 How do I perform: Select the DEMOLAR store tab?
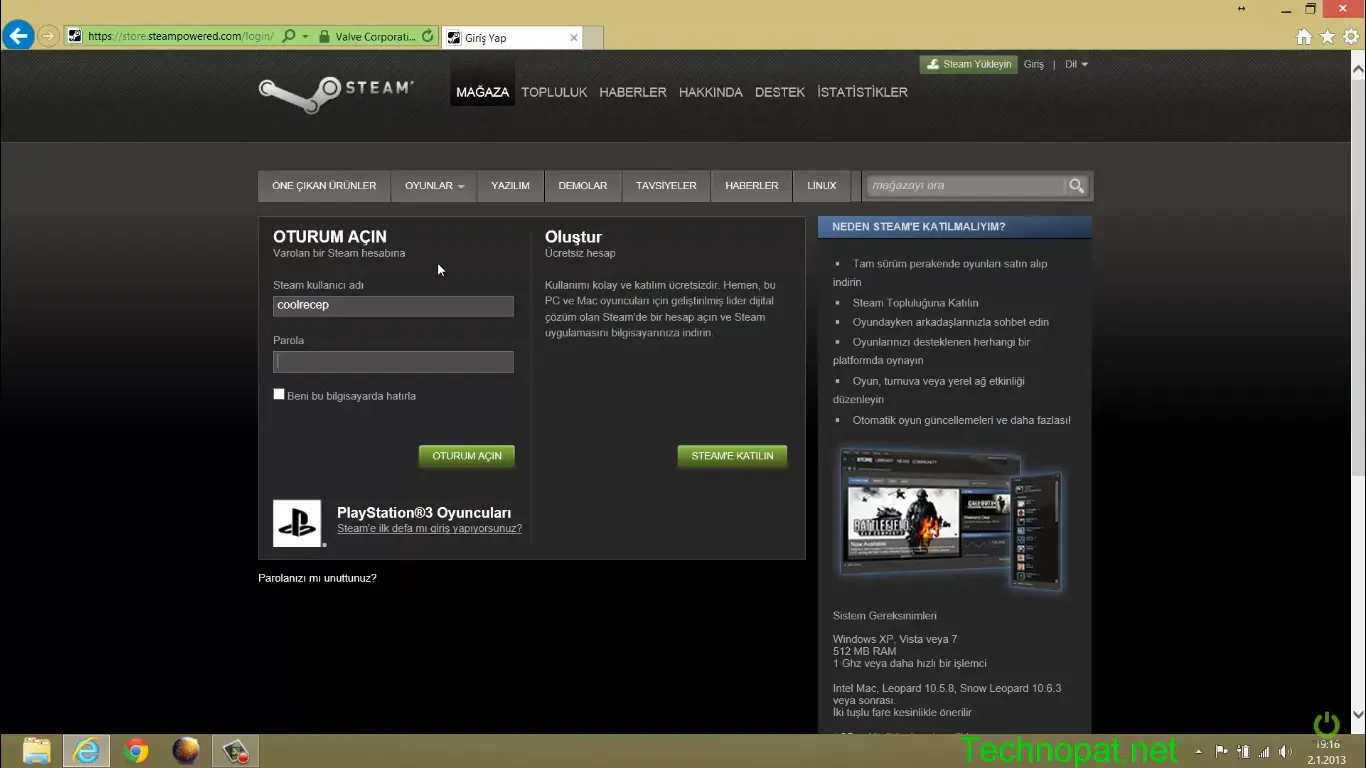583,186
